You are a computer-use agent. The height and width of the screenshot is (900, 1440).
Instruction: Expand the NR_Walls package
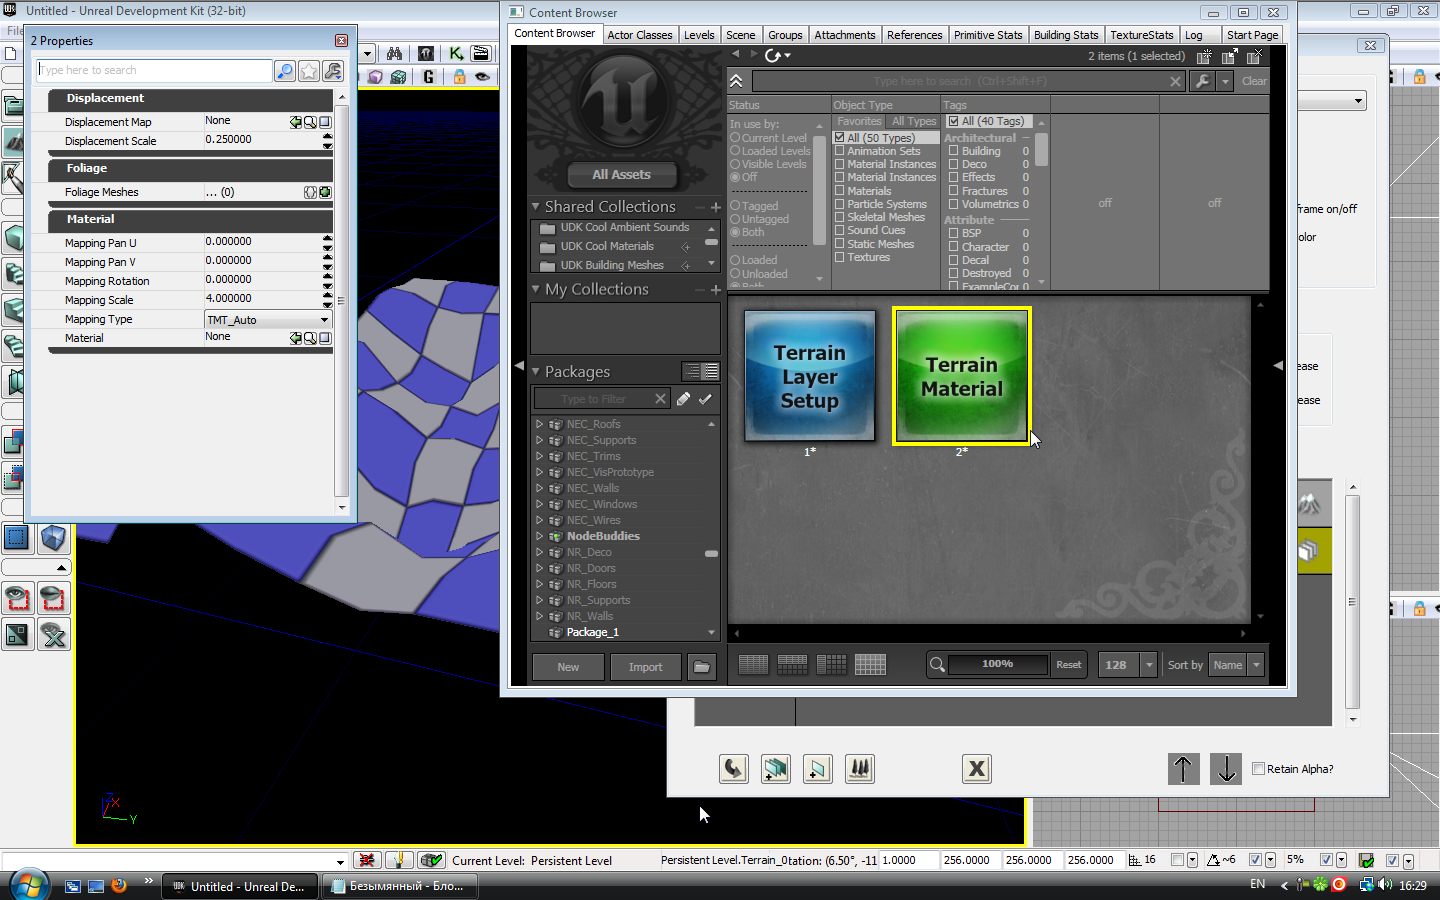540,616
